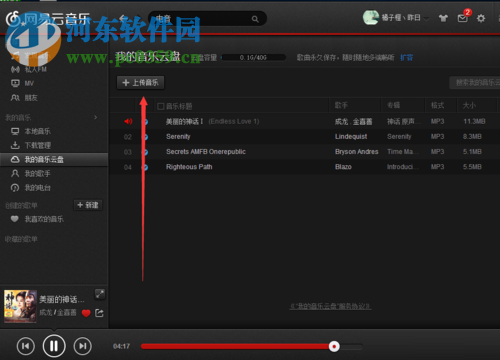The image size is (500, 360).
Task: Click the NetEase Cloud Music logo
Action: pos(48,19)
